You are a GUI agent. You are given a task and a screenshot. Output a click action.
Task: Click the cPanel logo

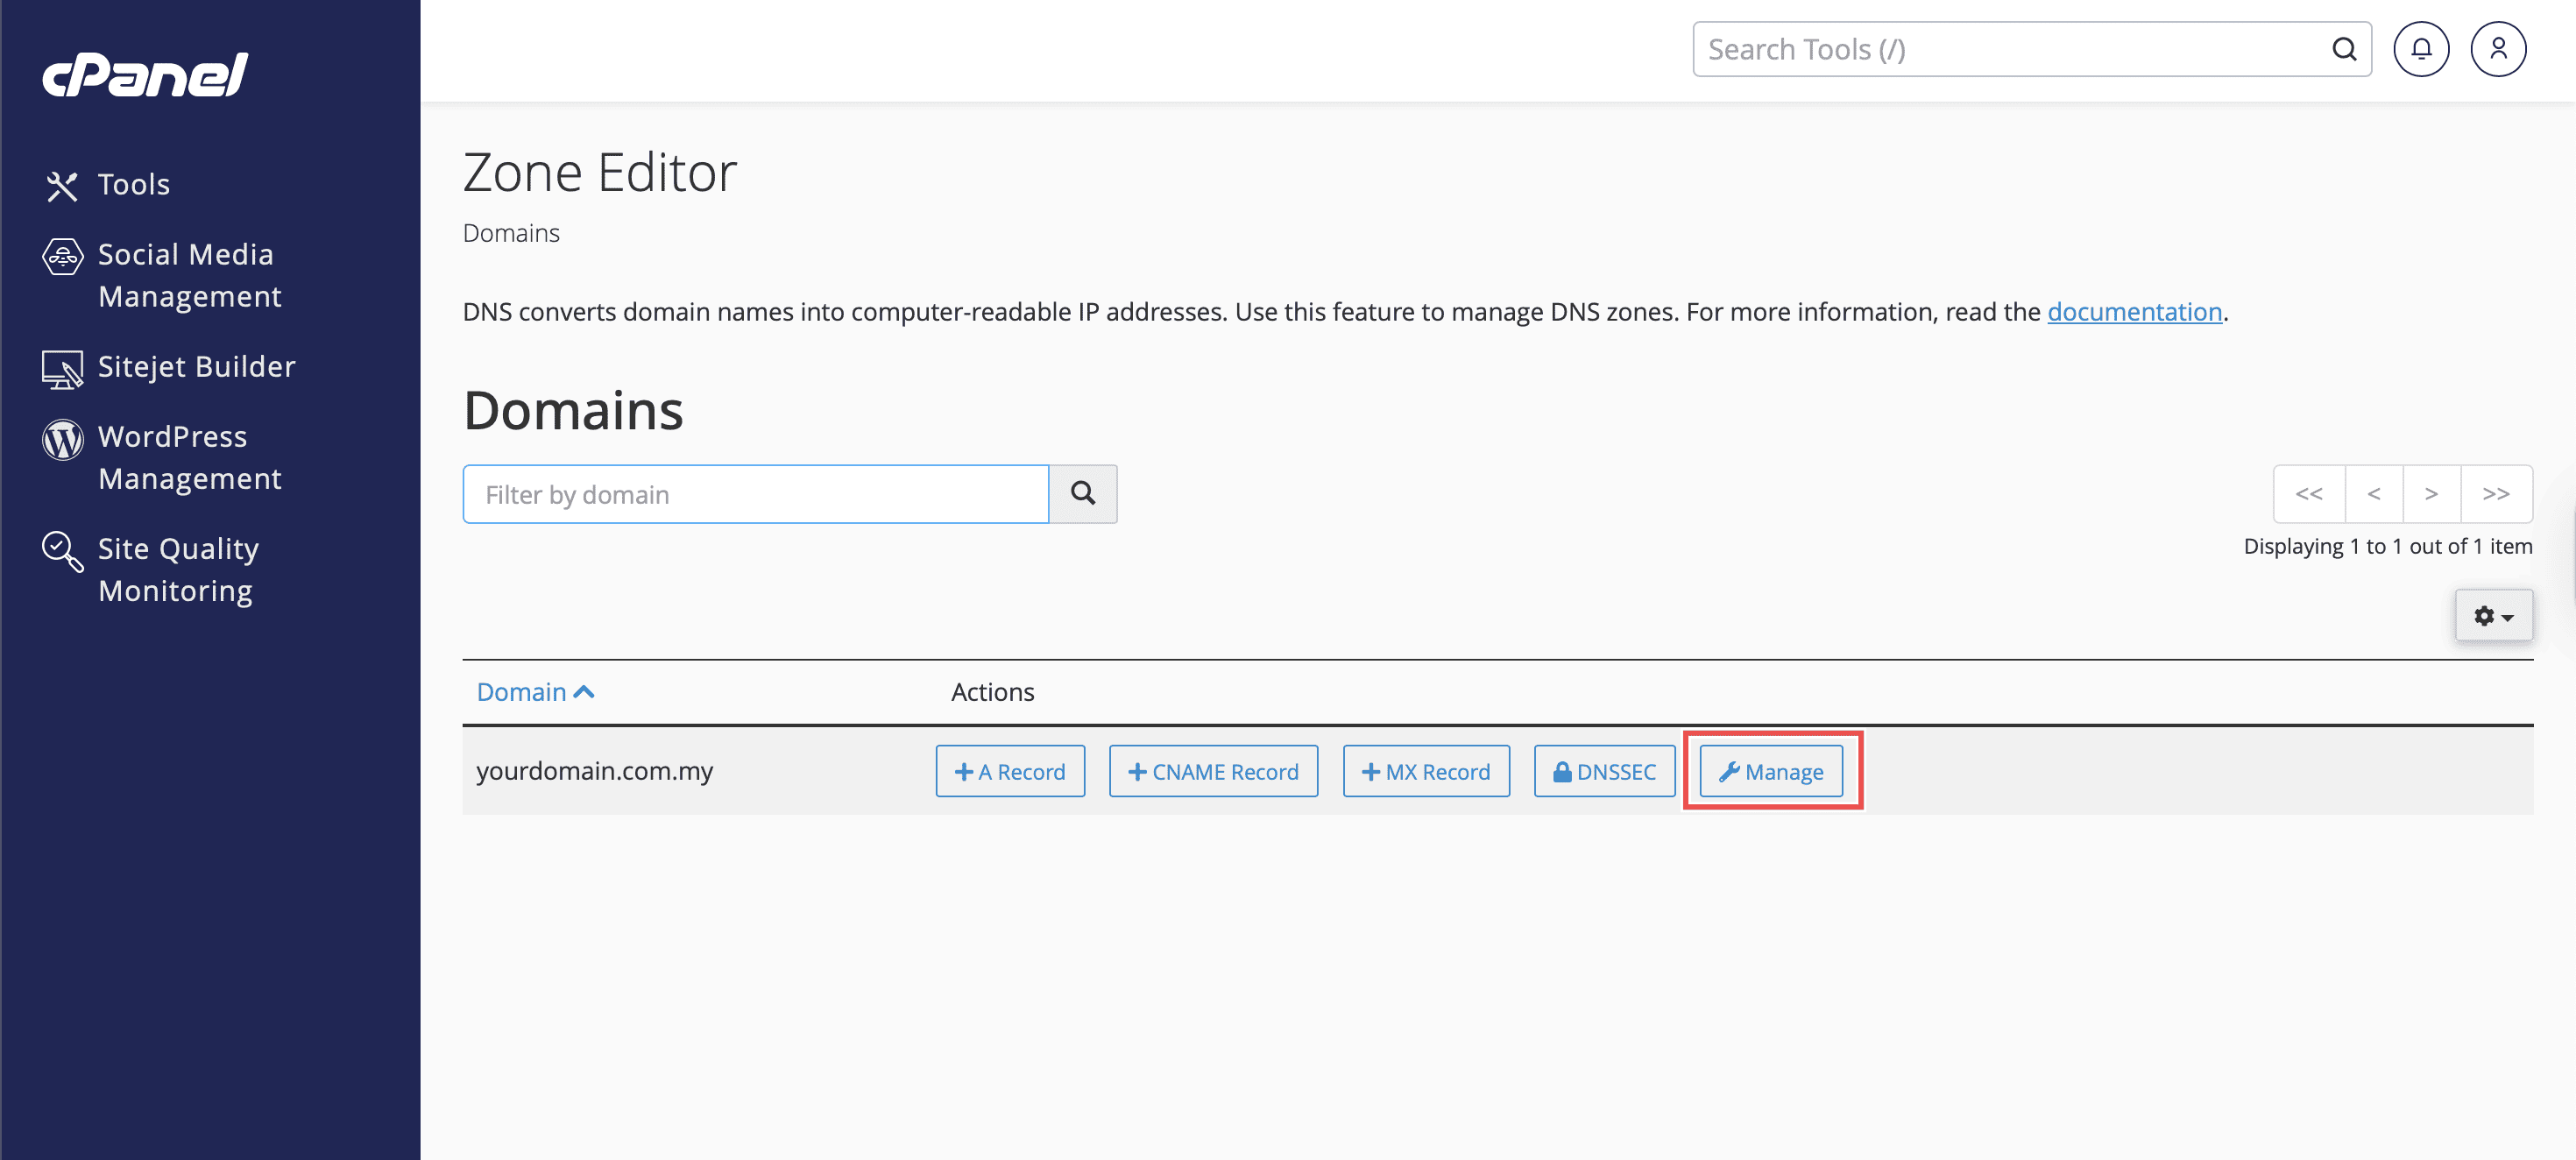[x=145, y=75]
